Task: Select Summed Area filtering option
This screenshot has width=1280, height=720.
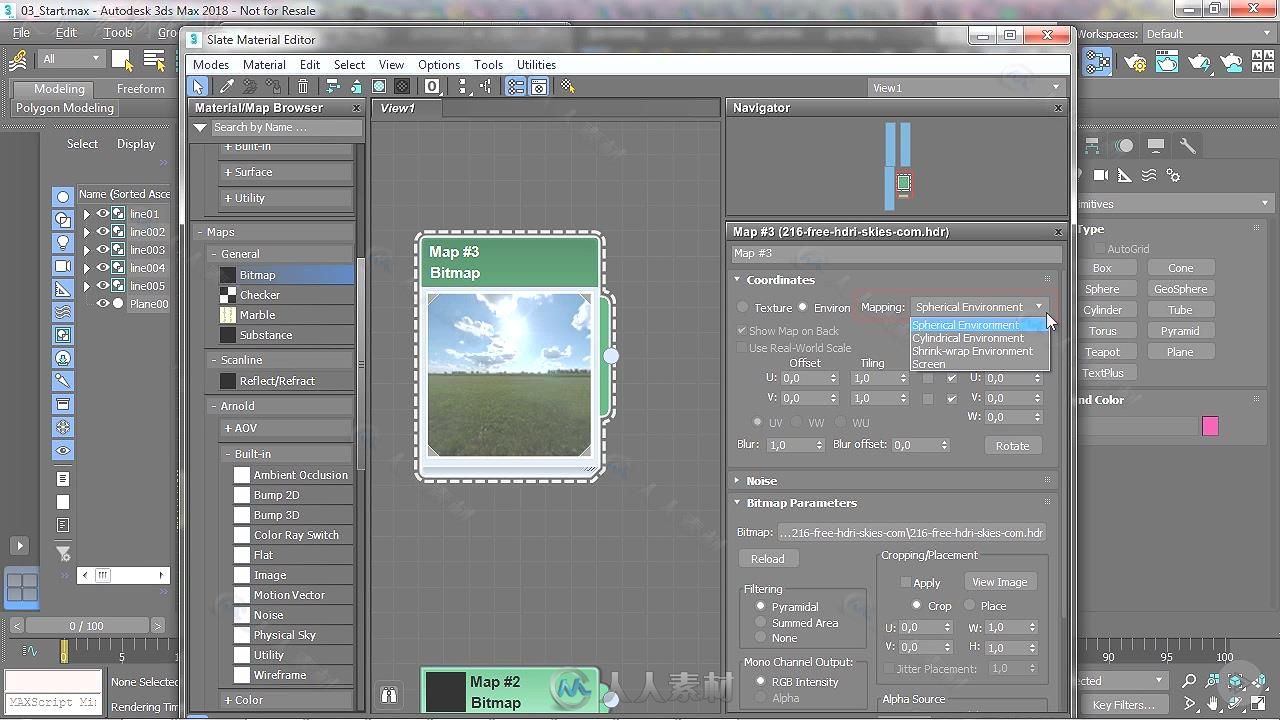Action: tap(761, 622)
